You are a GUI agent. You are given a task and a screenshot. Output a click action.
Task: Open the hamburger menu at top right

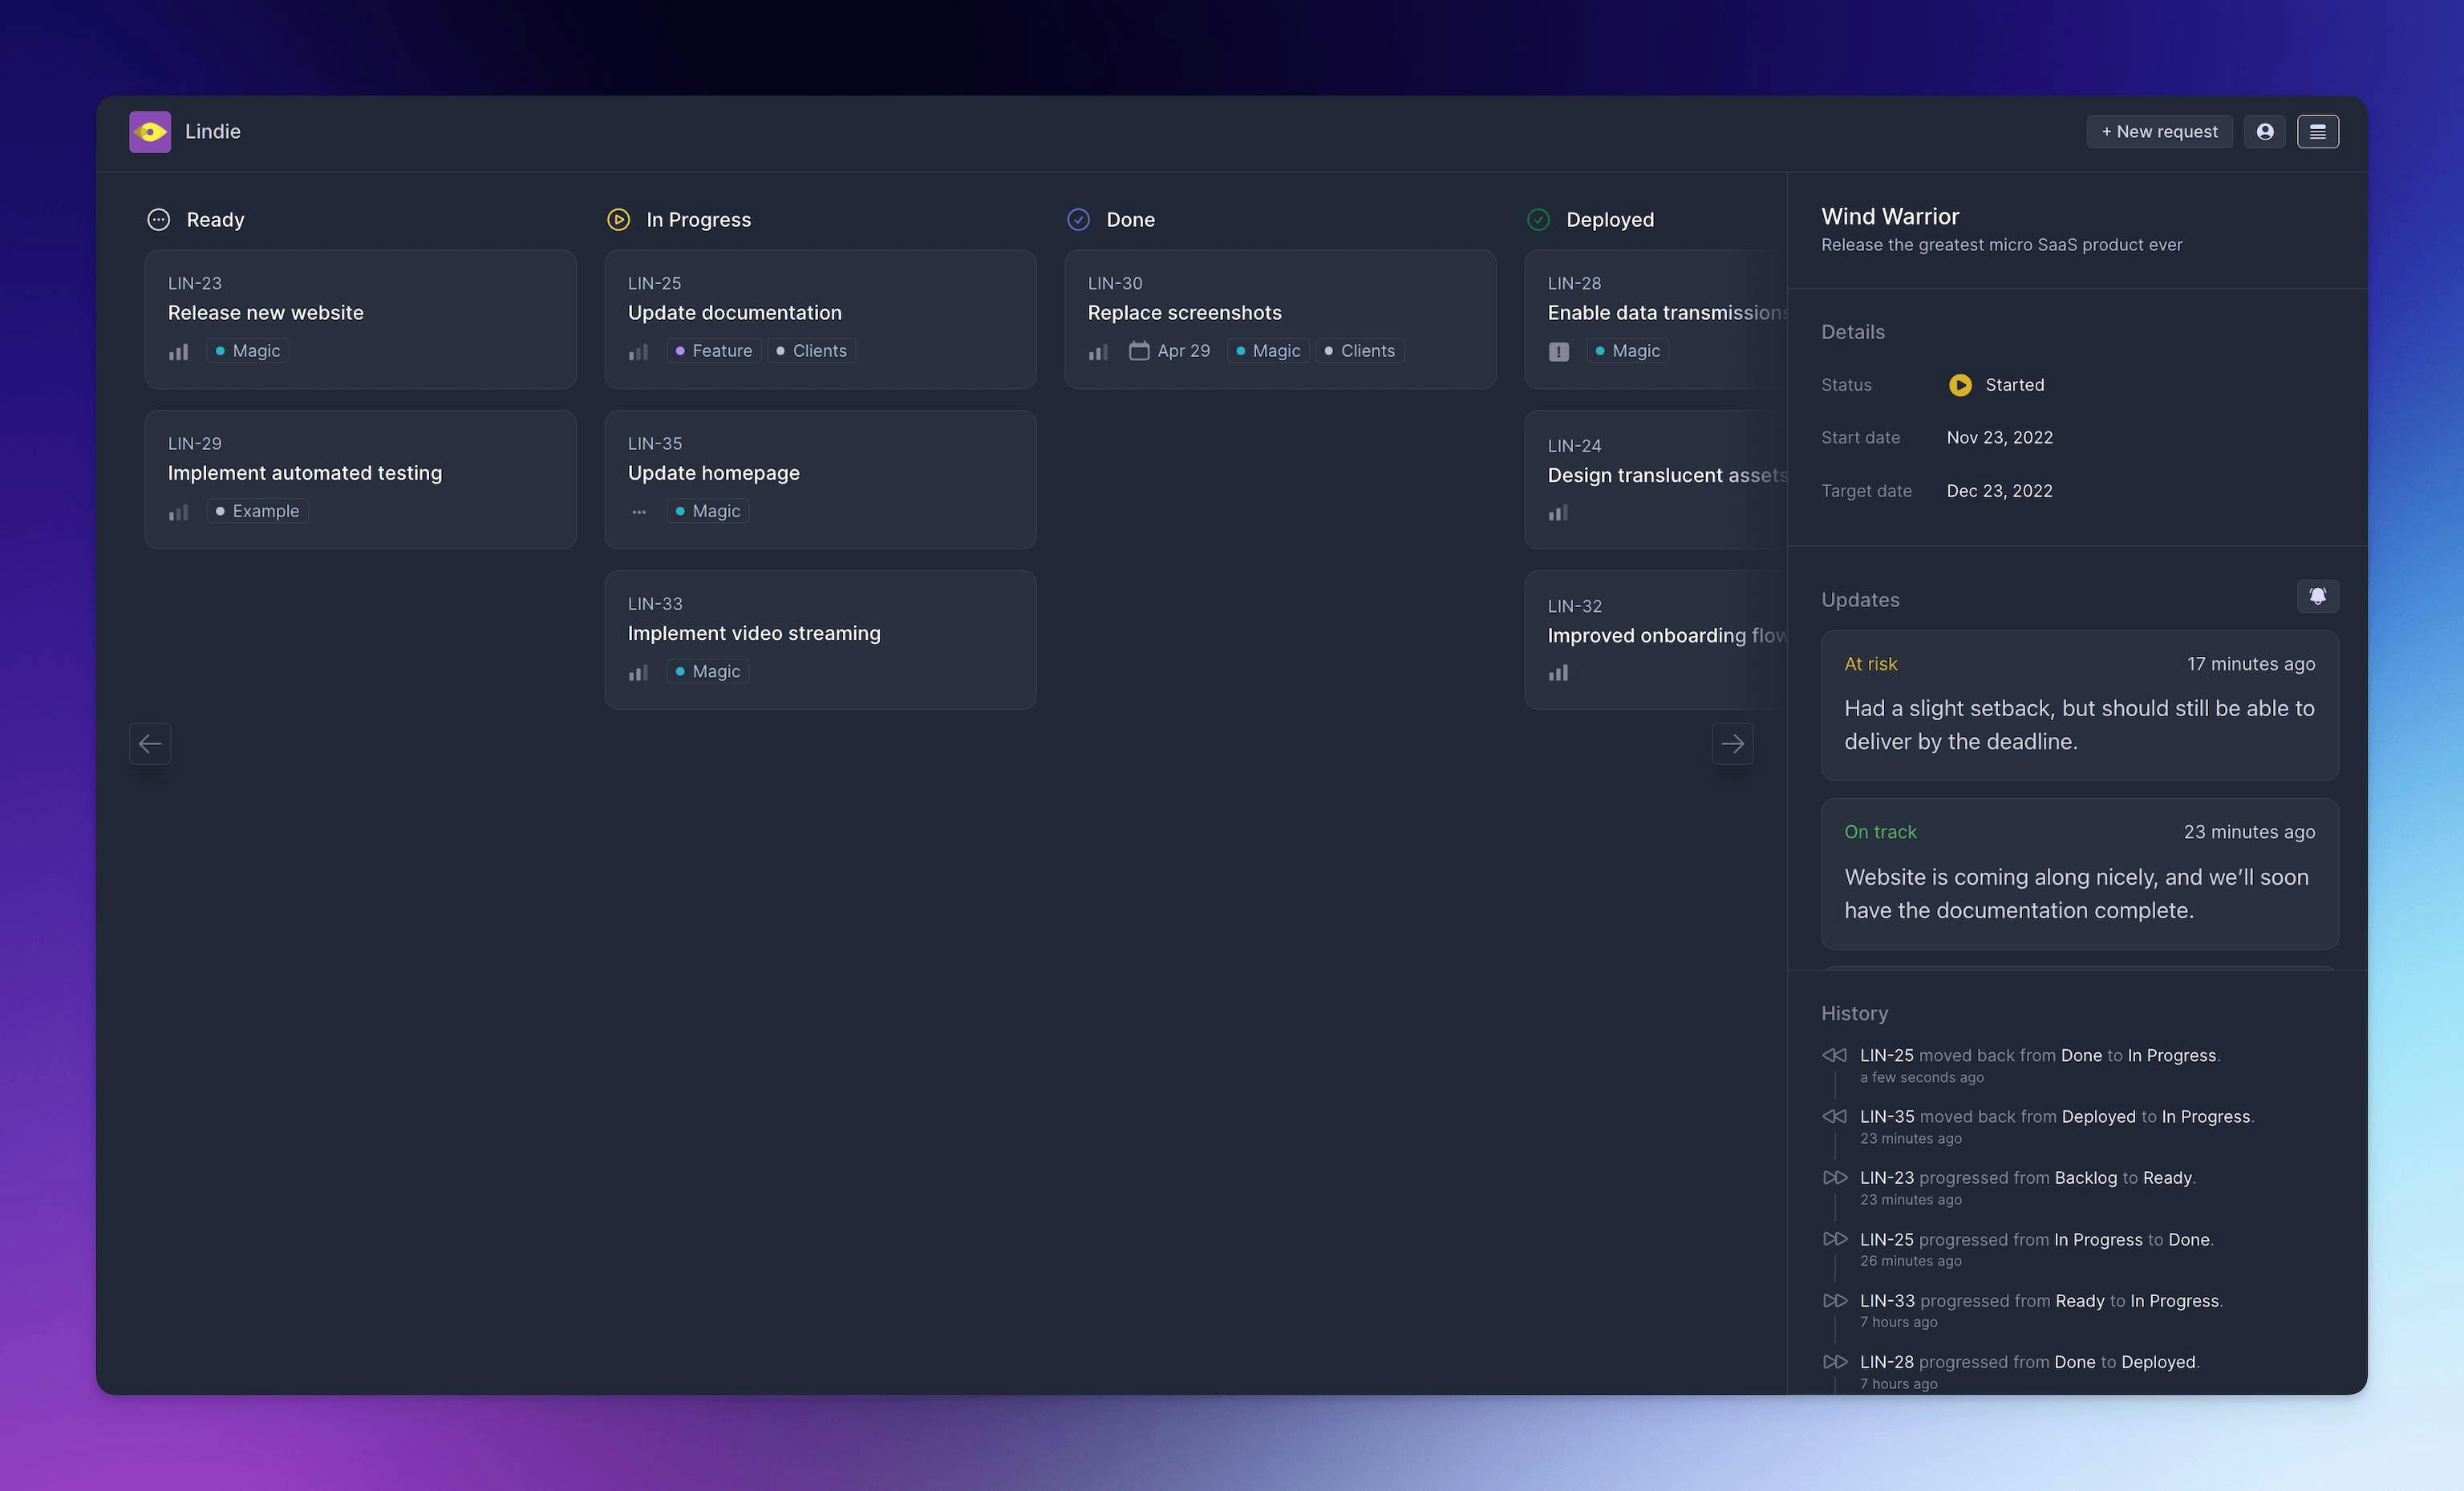(2319, 131)
